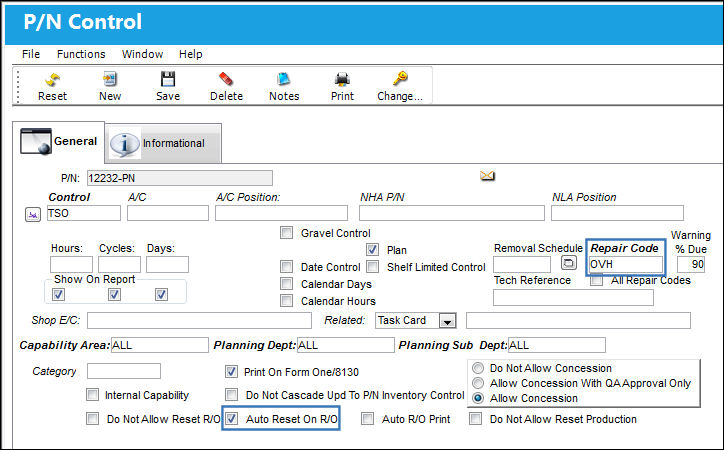Switch to the General tab
Image resolution: width=724 pixels, height=450 pixels.
59,142
